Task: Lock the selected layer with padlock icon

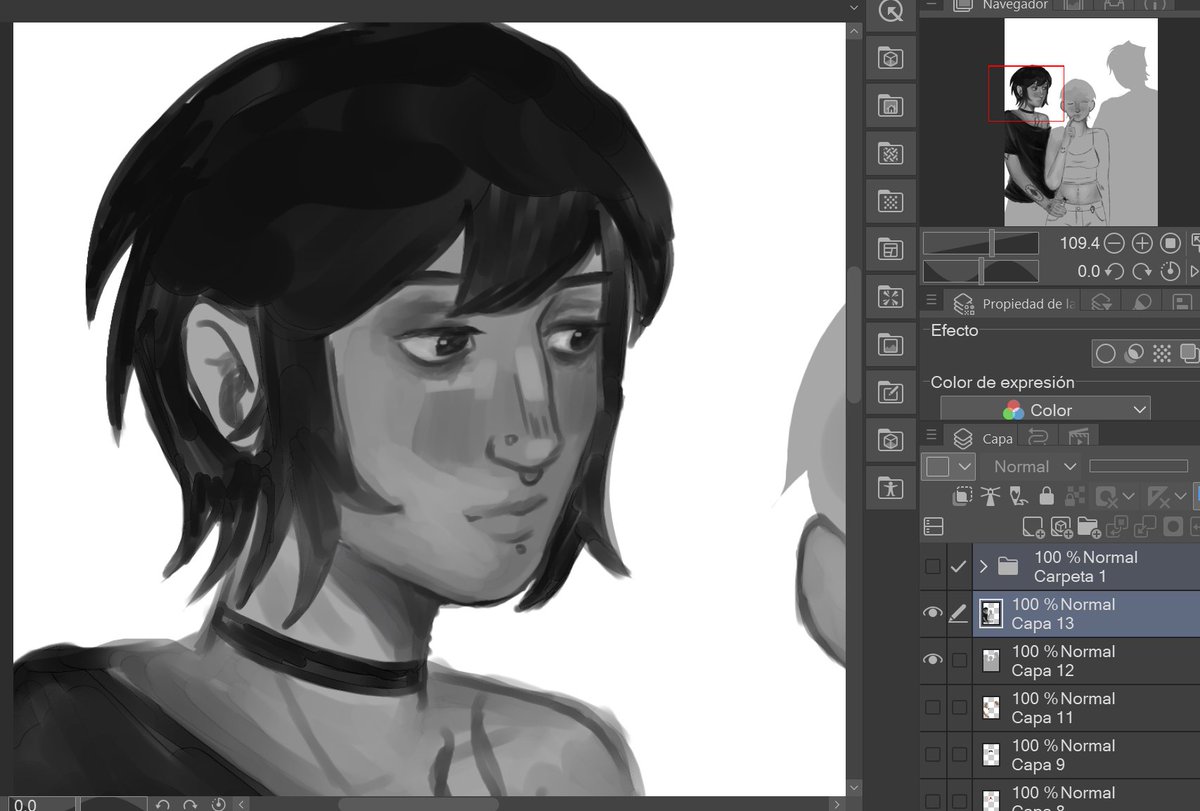Action: tap(1047, 496)
